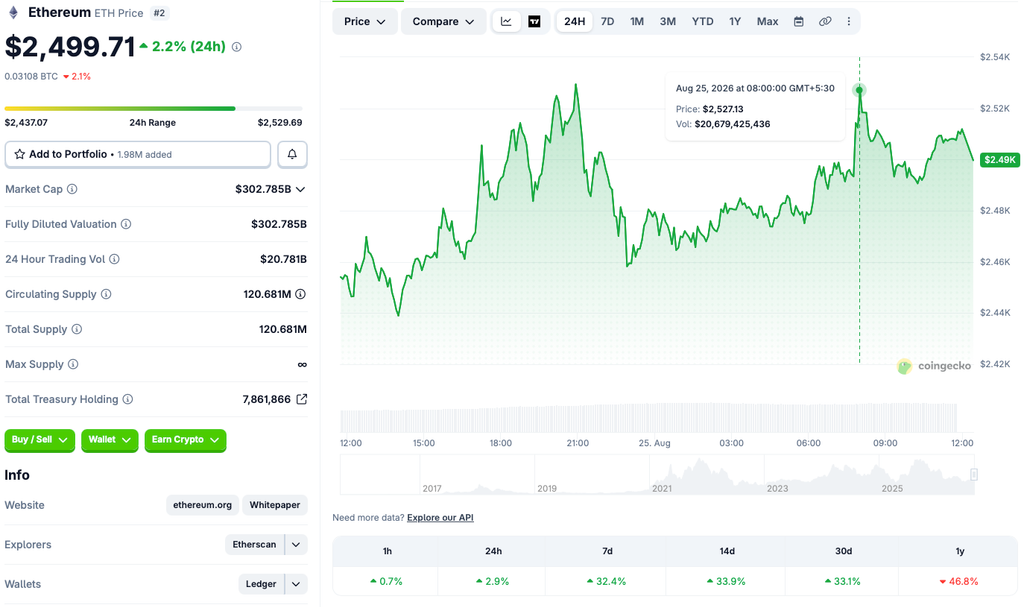Click the 30d performance column header
The height and width of the screenshot is (607, 1024).
[x=843, y=551]
